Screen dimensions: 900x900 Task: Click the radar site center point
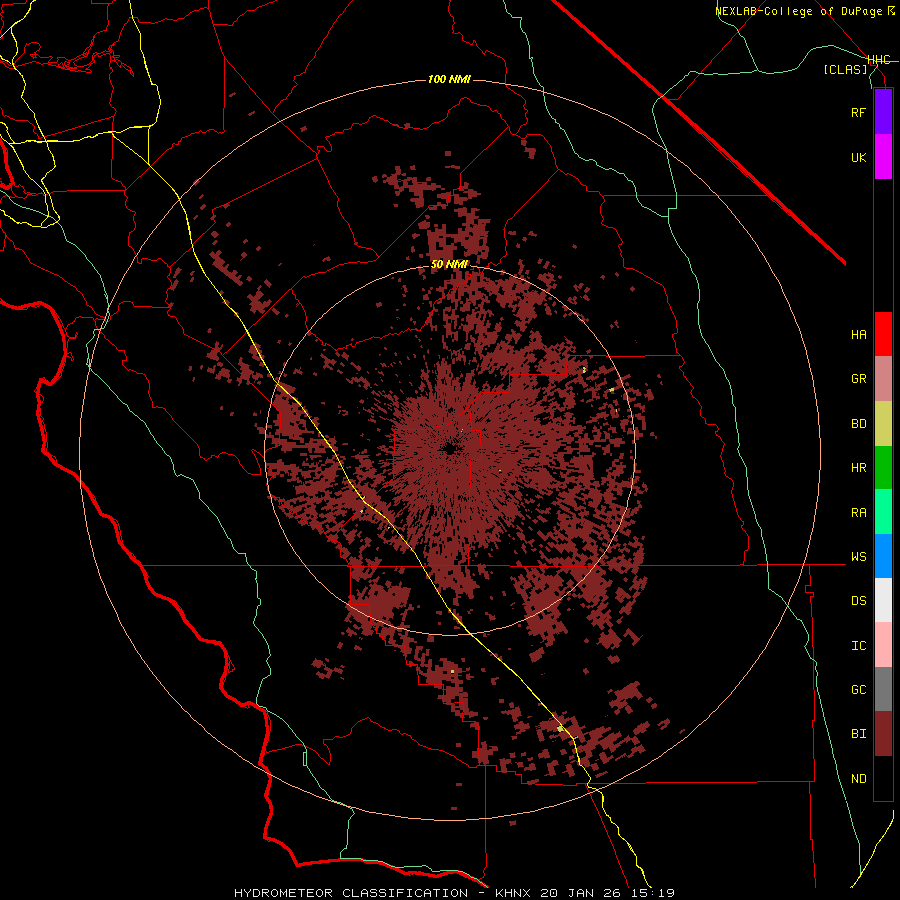coord(450,449)
